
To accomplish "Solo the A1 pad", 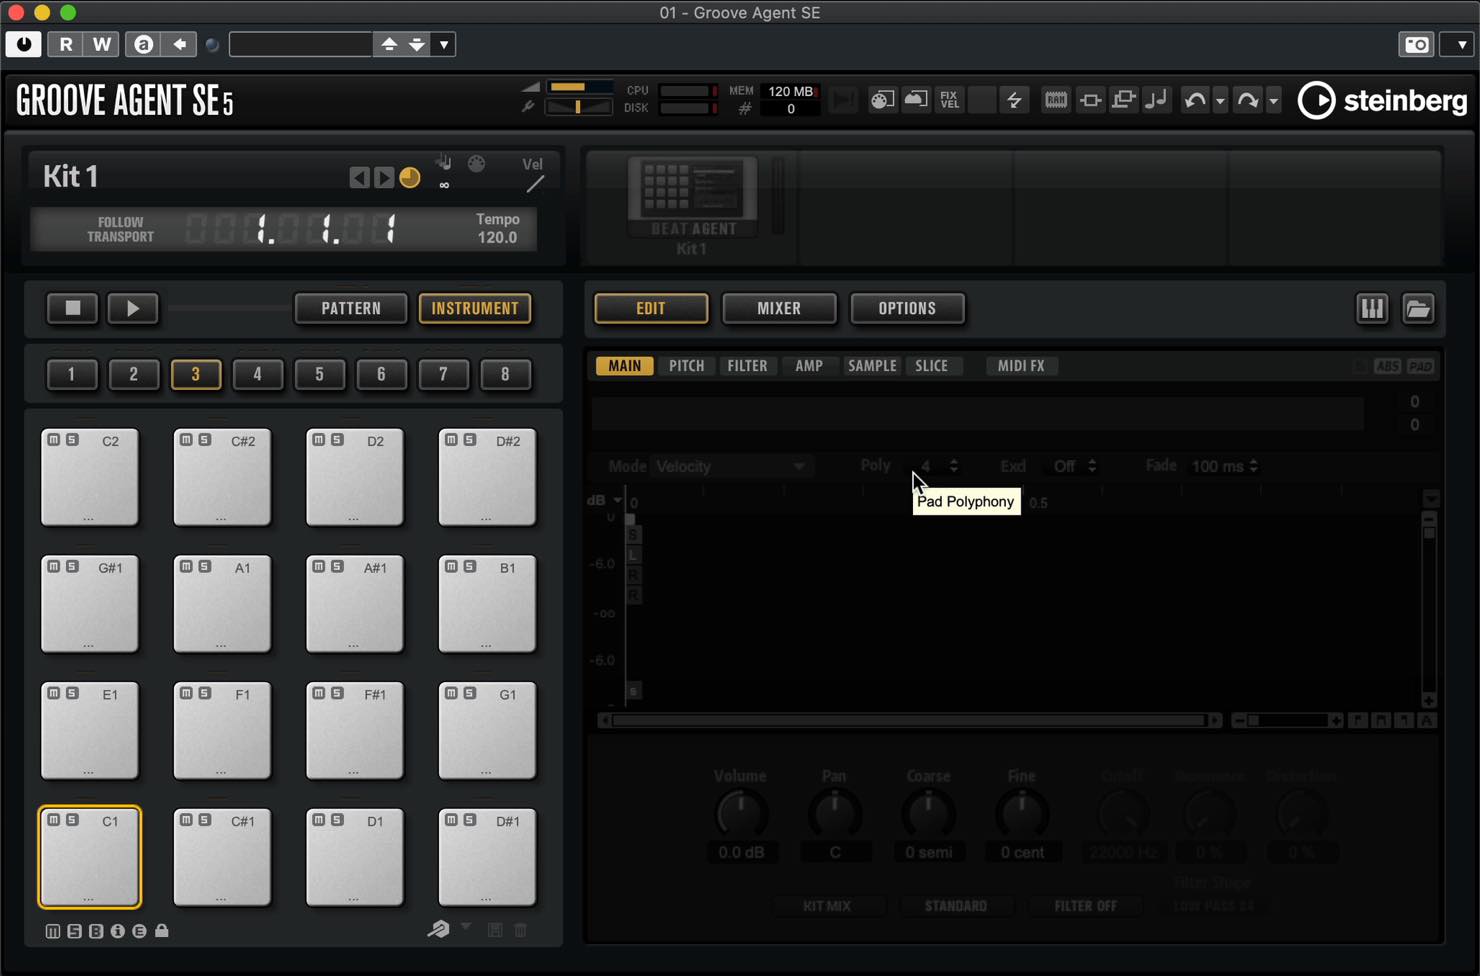I will (204, 567).
